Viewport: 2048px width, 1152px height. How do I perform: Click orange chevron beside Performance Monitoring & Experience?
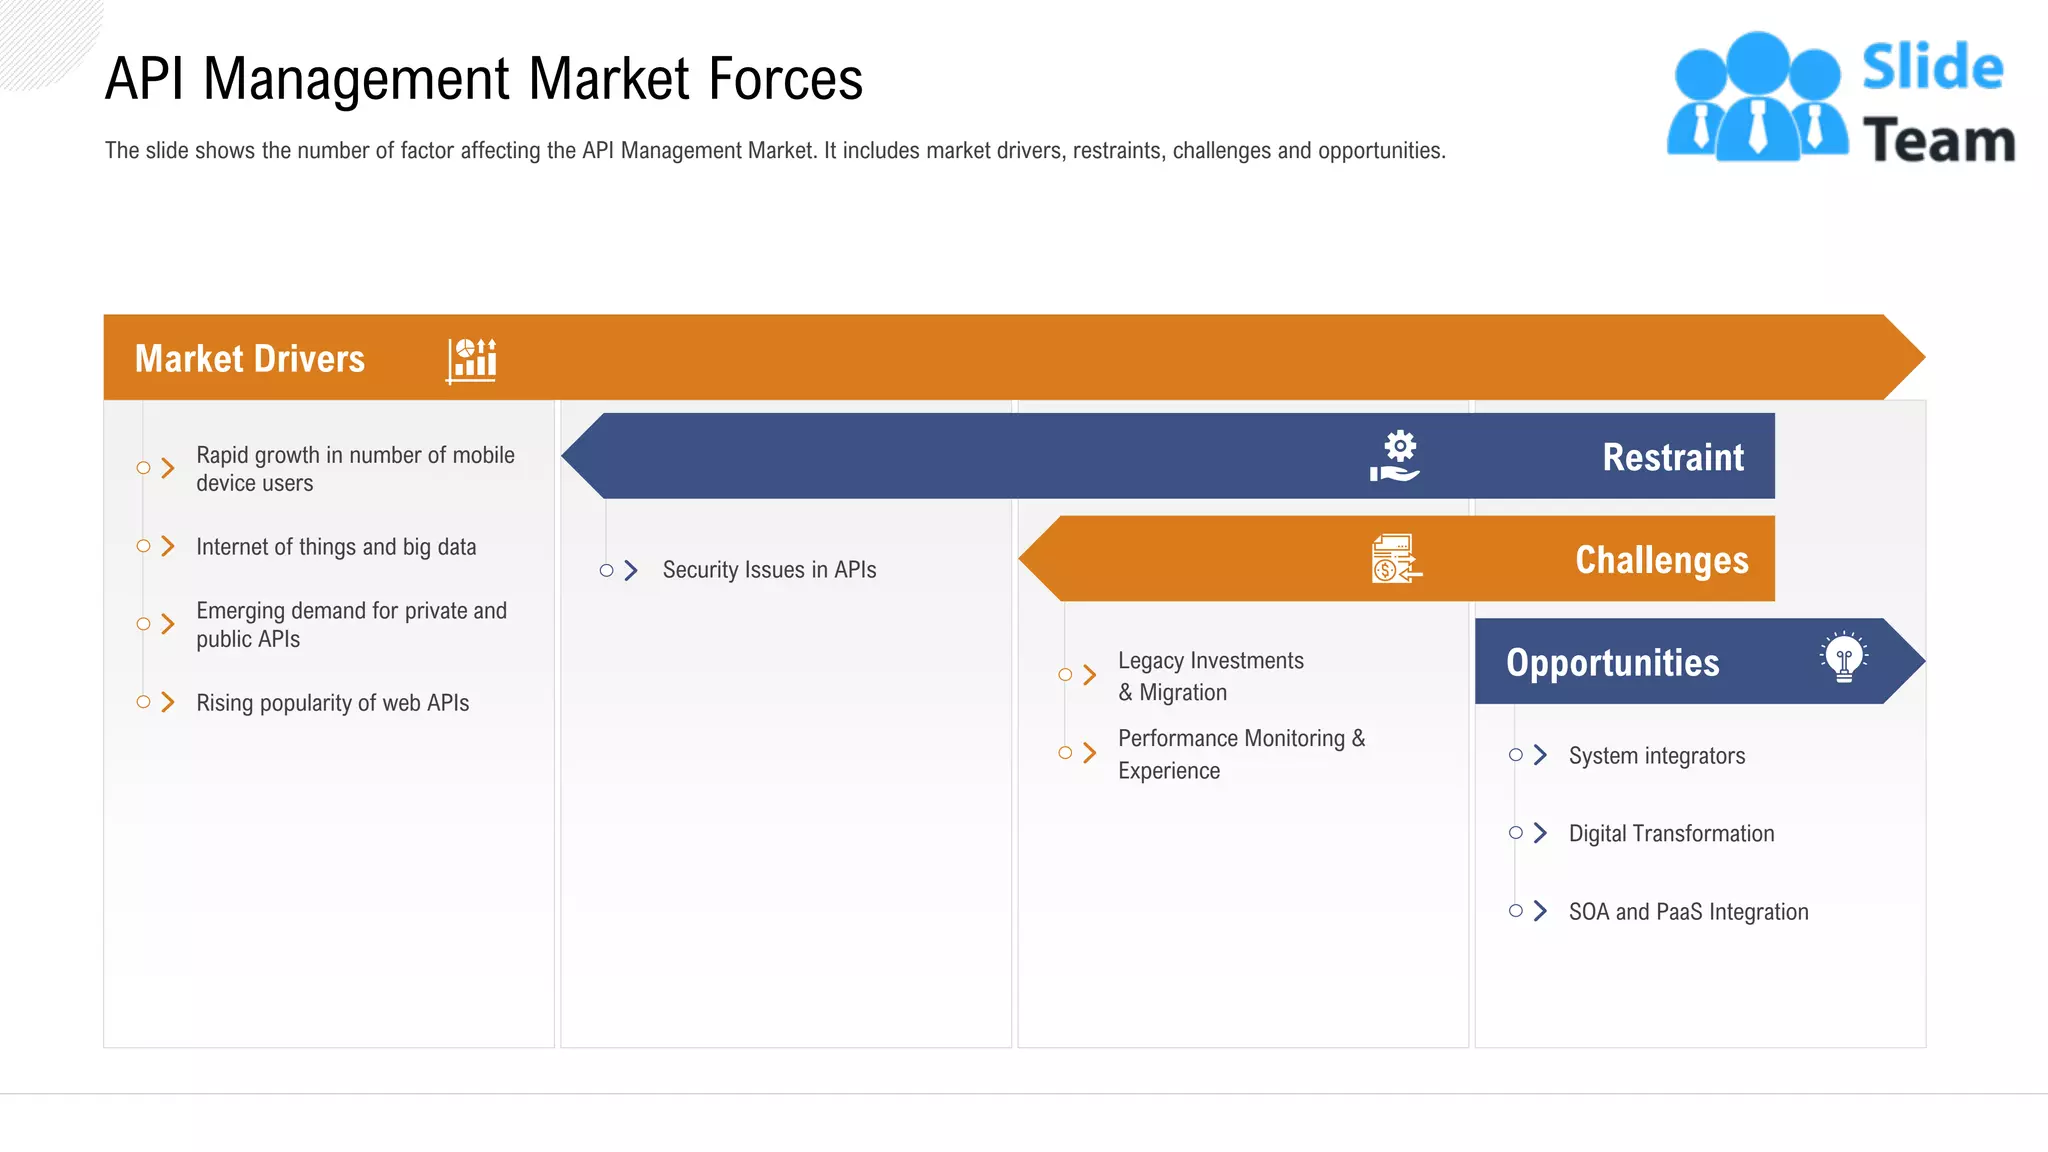coord(1090,753)
